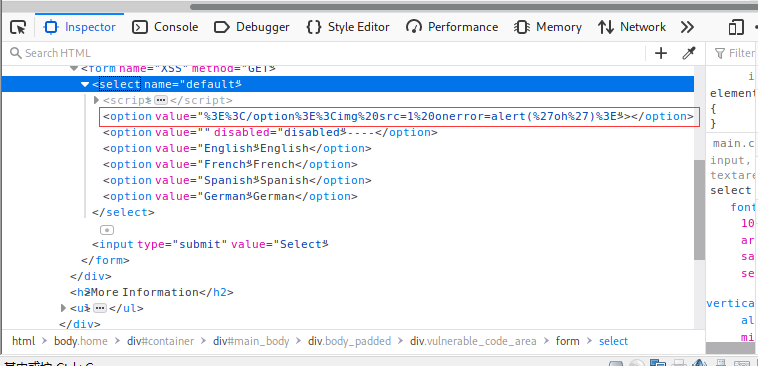Select the Spanish option row

click(237, 180)
